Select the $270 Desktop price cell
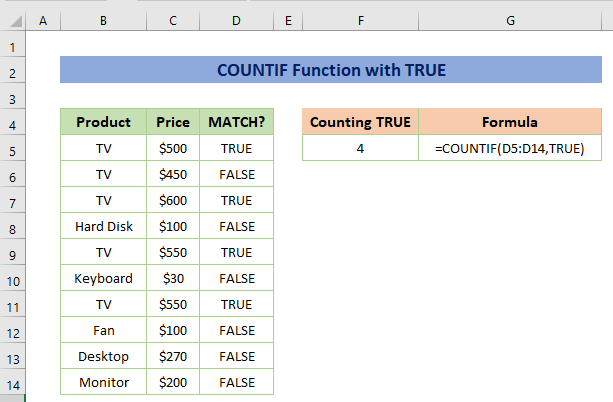This screenshot has height=402, width=613. 173,356
